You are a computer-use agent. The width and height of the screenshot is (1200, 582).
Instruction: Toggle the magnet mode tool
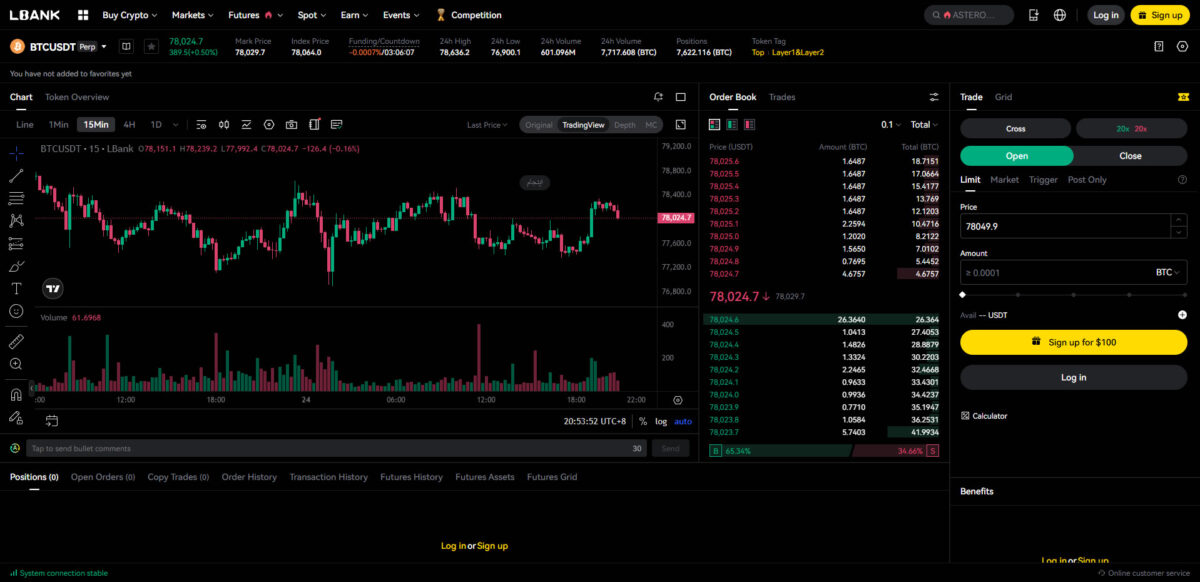(16, 395)
